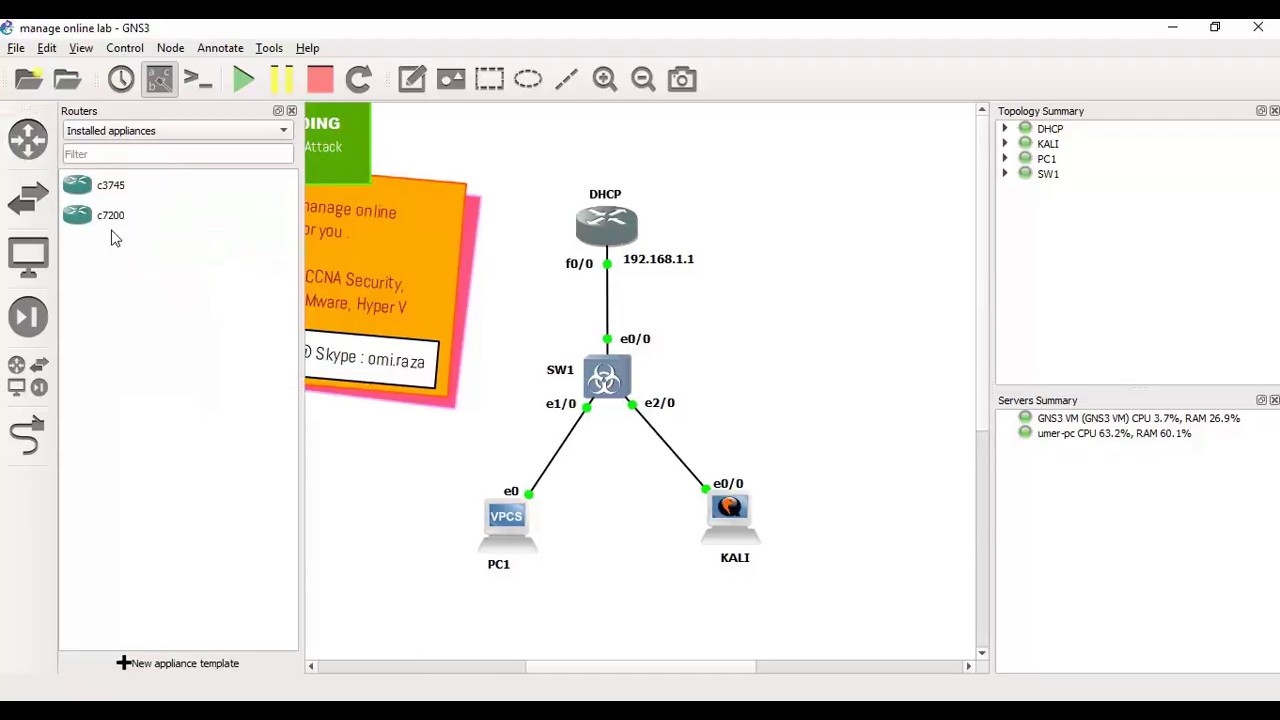Click the canvas scroll left arrow
This screenshot has width=1280, height=720.
311,666
